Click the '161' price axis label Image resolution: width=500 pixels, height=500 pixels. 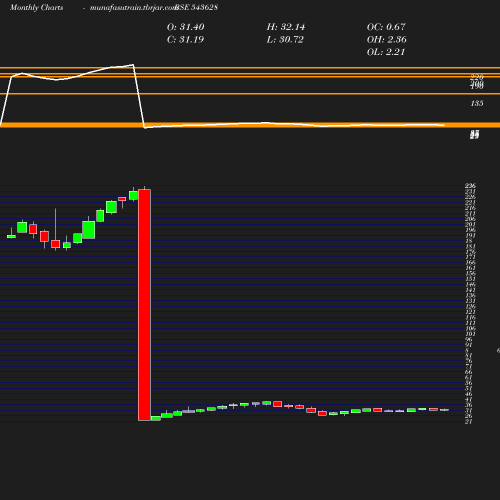click(470, 268)
